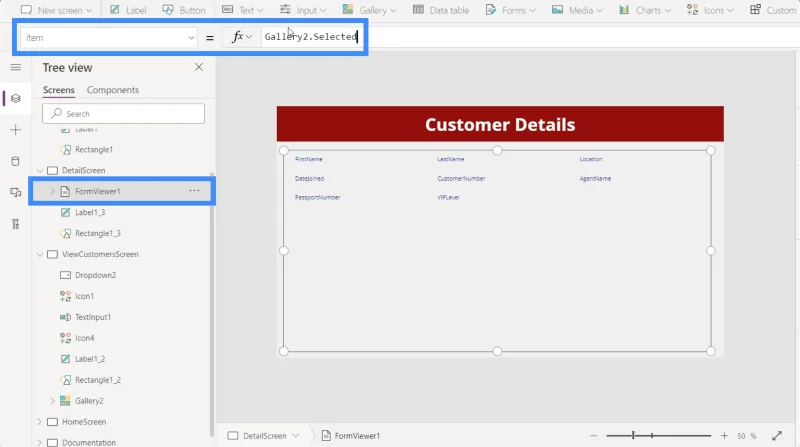Insert a Label control
The width and height of the screenshot is (800, 447).
click(x=128, y=10)
